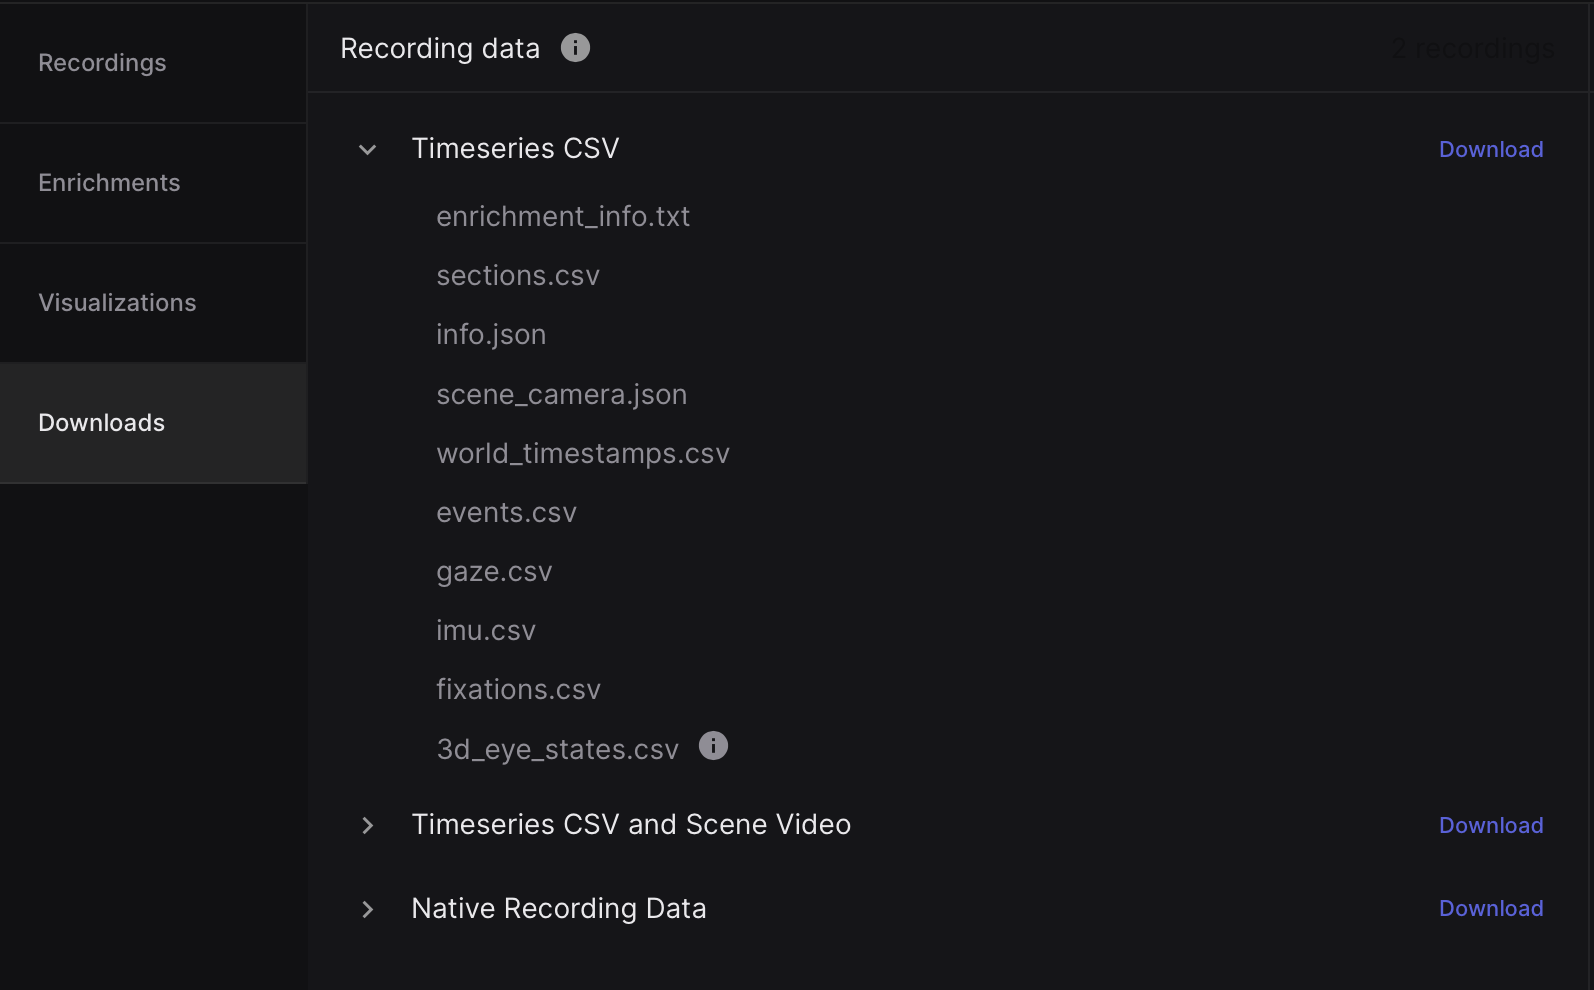Click the info icon beside Recording data
The image size is (1594, 990).
(x=575, y=48)
